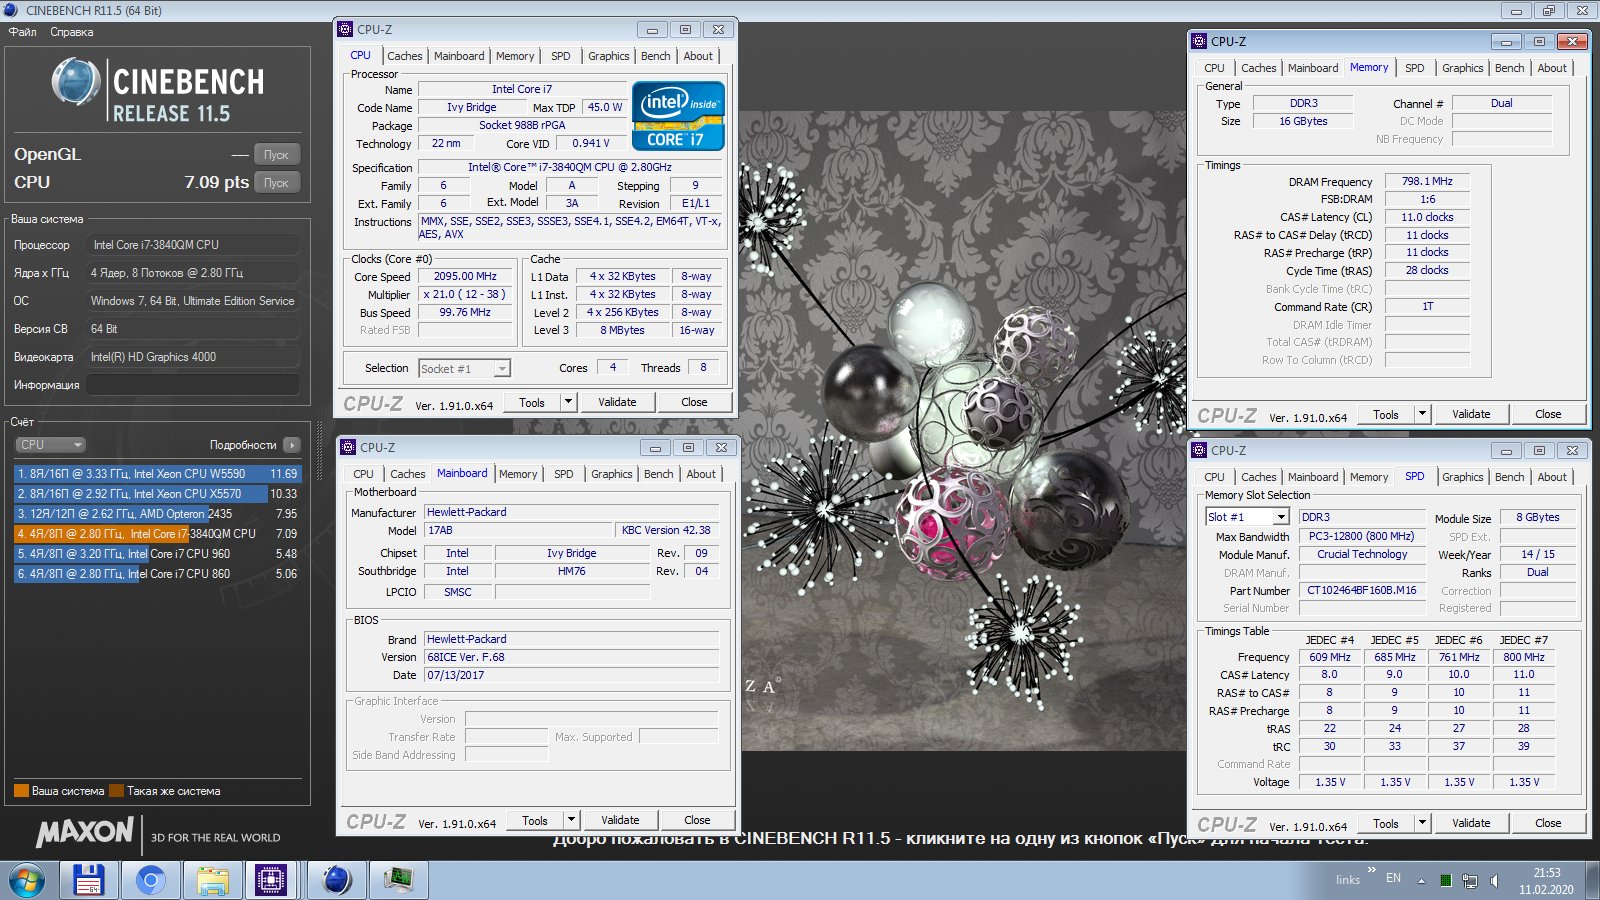Click the Maxon logo in Cinebench
This screenshot has width=1600, height=900.
[85, 832]
